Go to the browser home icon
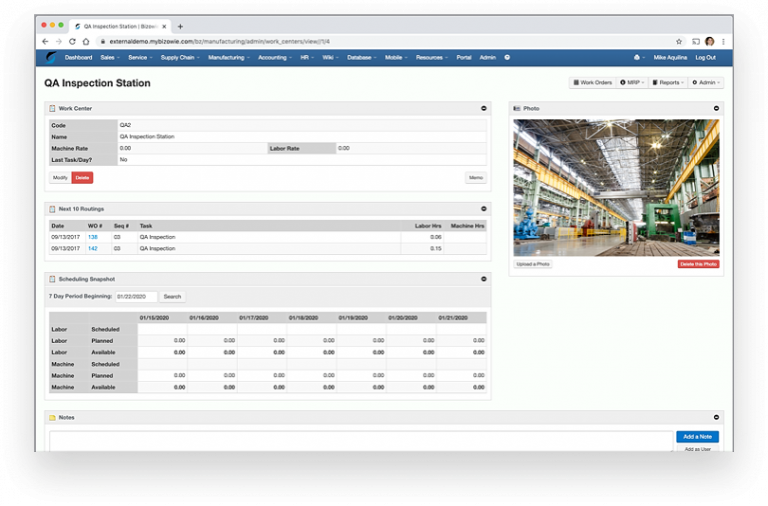This screenshot has width=768, height=506. pyautogui.click(x=86, y=42)
